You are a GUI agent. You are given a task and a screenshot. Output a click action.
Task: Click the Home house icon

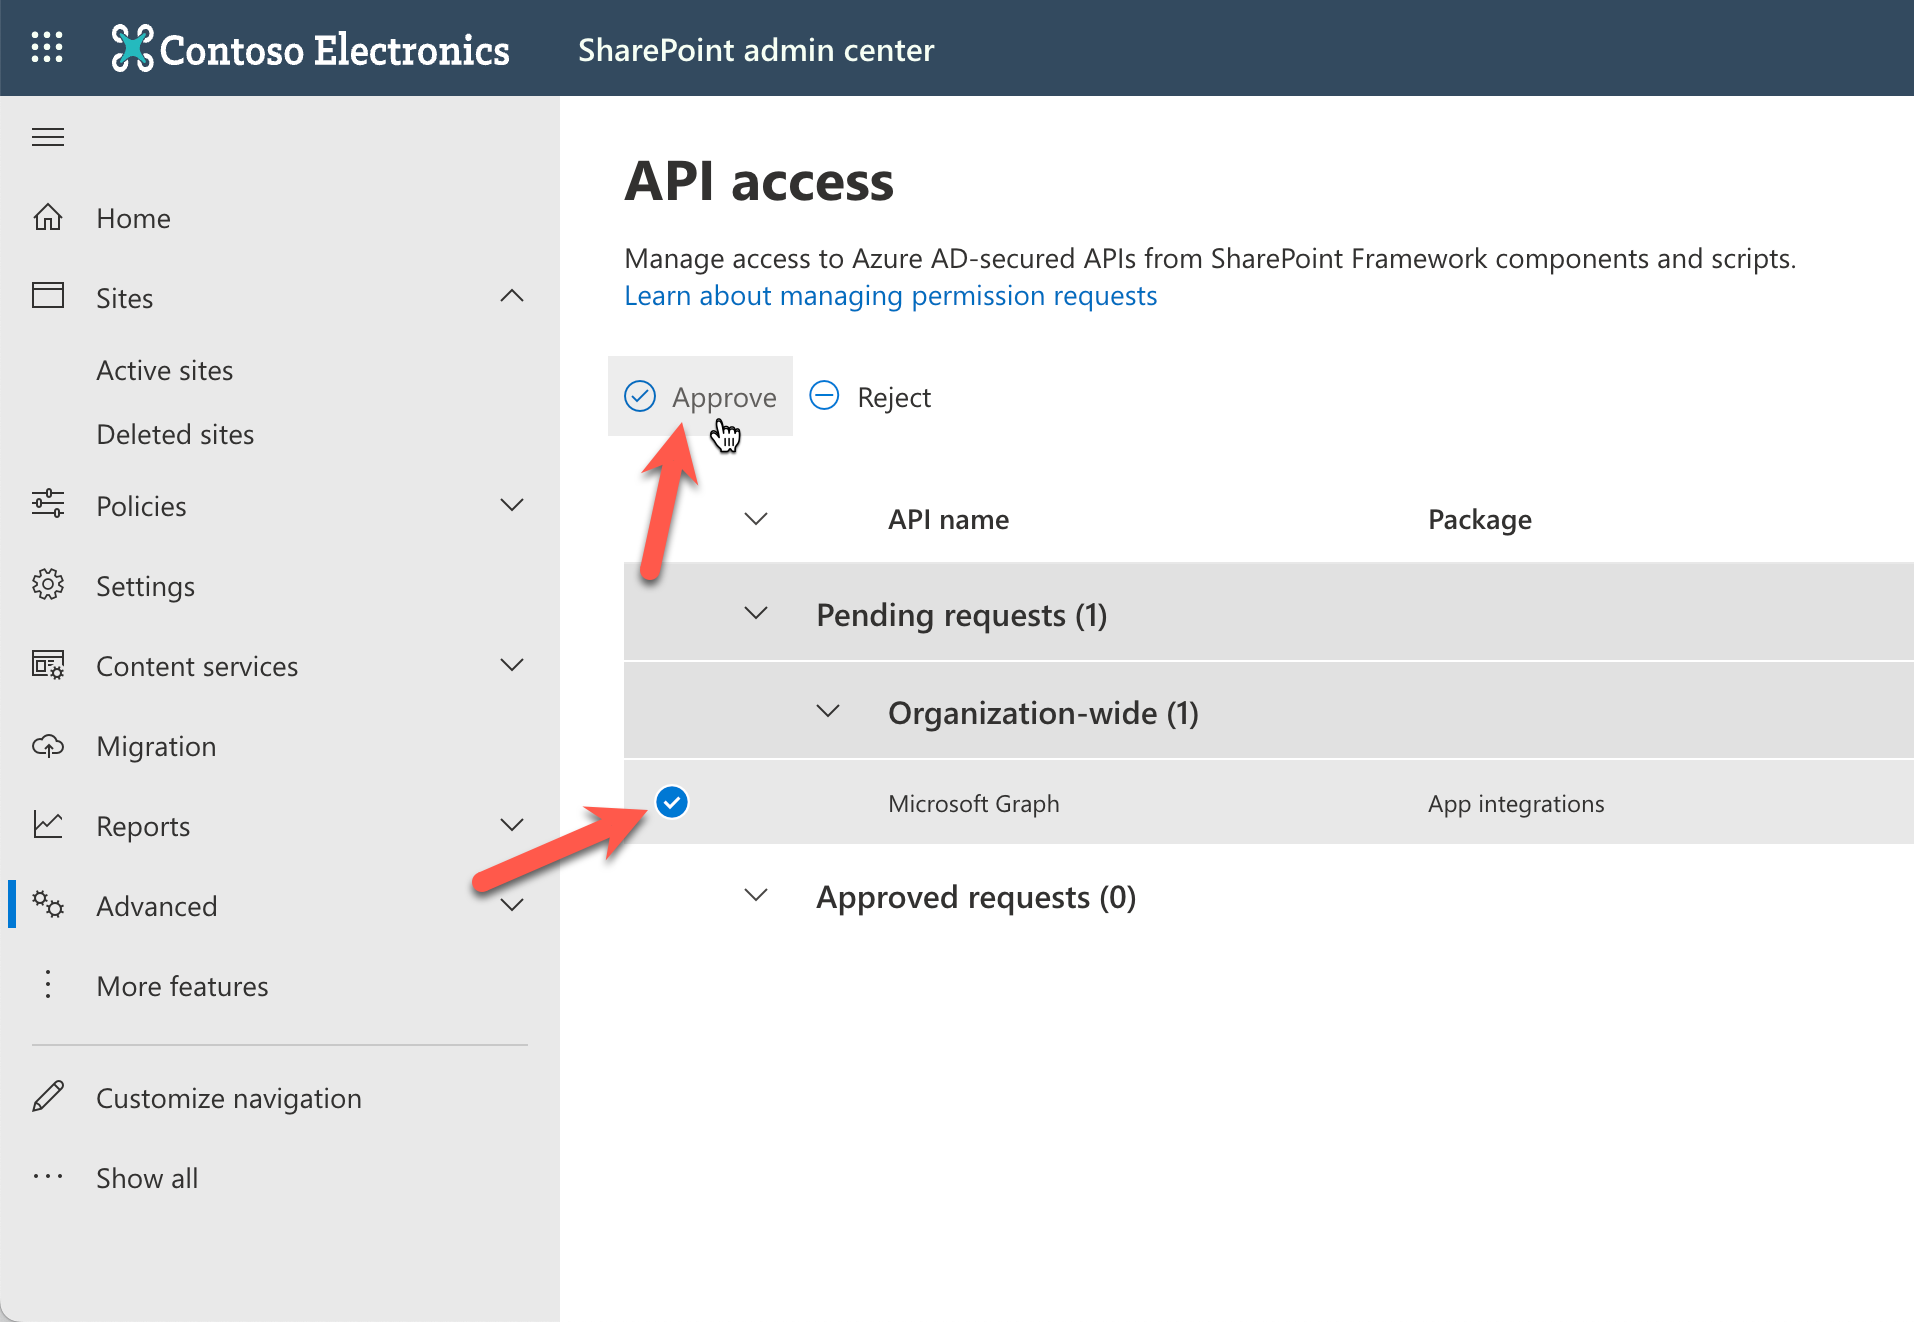[x=48, y=218]
